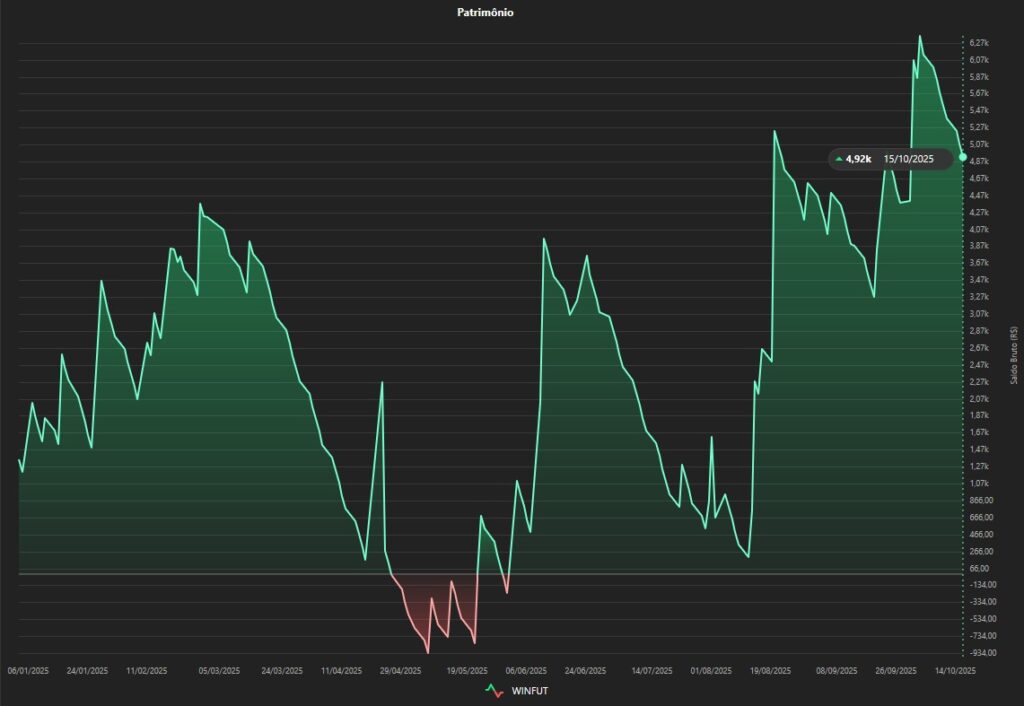Screen dimensions: 1024x706
Task: Click the 14/10/2025 x-axis date label
Action: tap(954, 672)
